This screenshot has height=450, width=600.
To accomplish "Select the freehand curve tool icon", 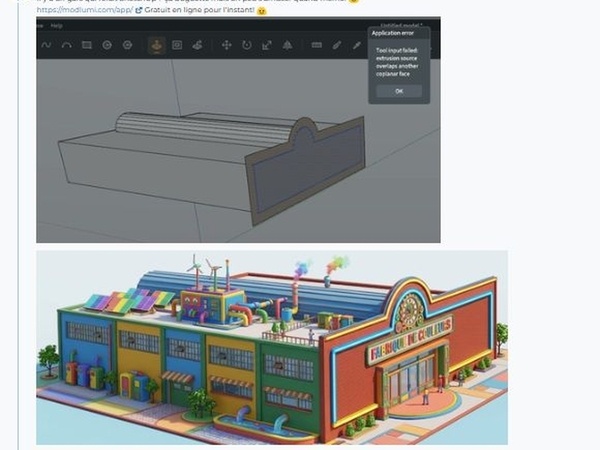I will coord(46,45).
